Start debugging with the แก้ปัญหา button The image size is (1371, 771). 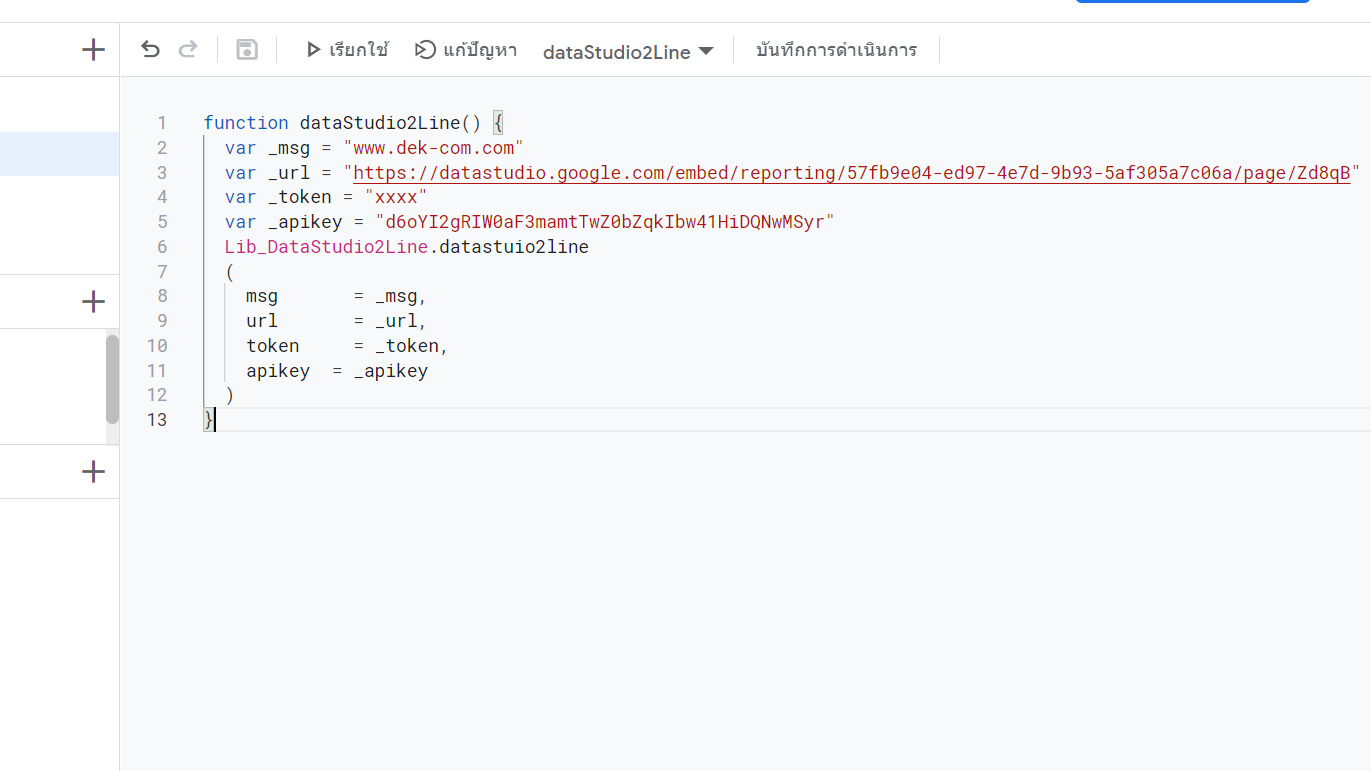466,50
